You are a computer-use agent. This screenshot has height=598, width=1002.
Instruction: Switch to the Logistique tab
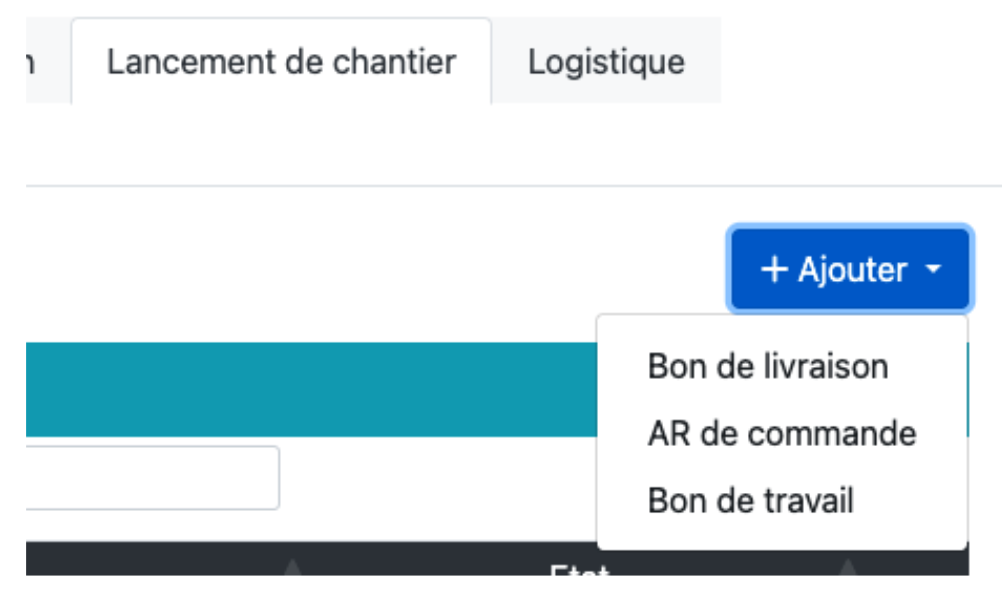tap(606, 62)
